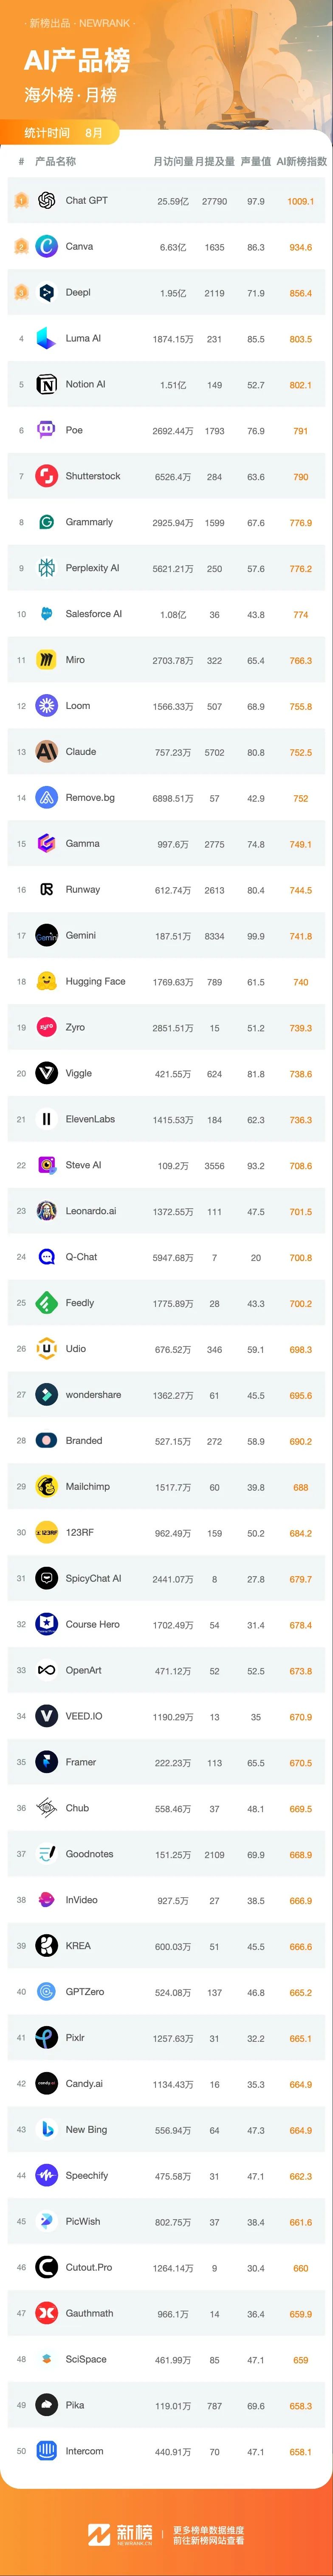Click the KREA logo icon

tap(46, 1946)
